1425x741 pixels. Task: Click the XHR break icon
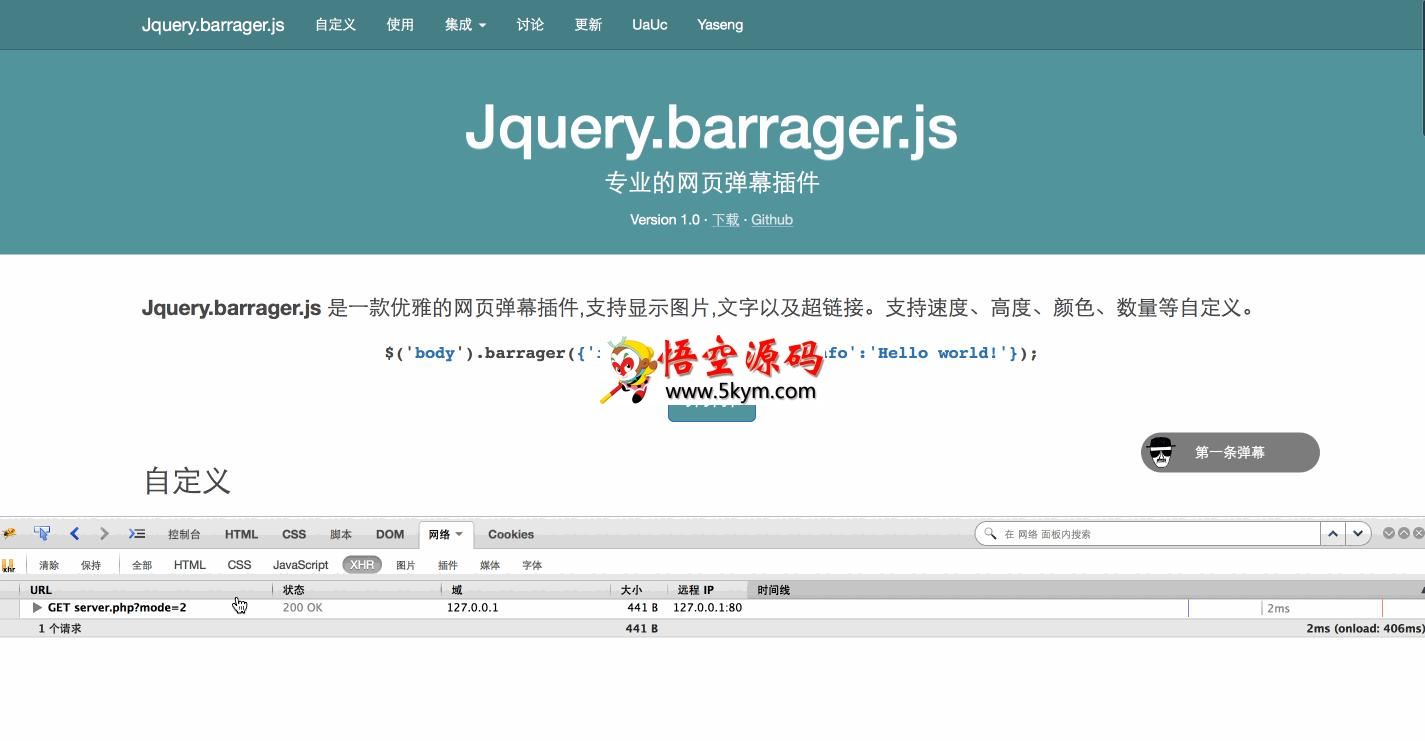(x=8, y=565)
